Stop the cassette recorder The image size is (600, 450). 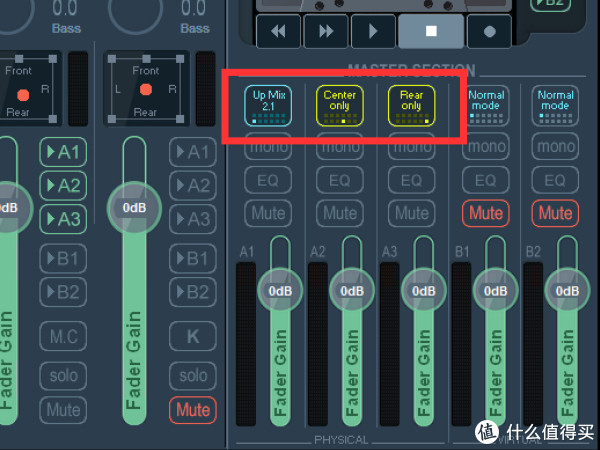pos(431,31)
